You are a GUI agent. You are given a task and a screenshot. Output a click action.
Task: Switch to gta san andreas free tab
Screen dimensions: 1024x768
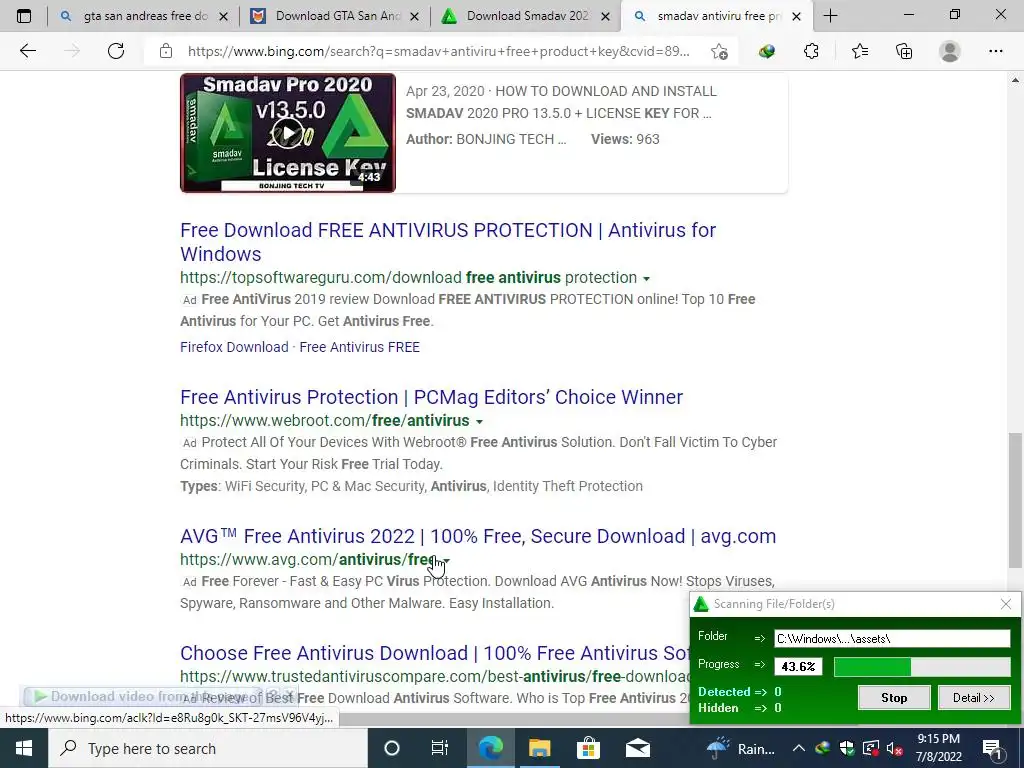144,16
